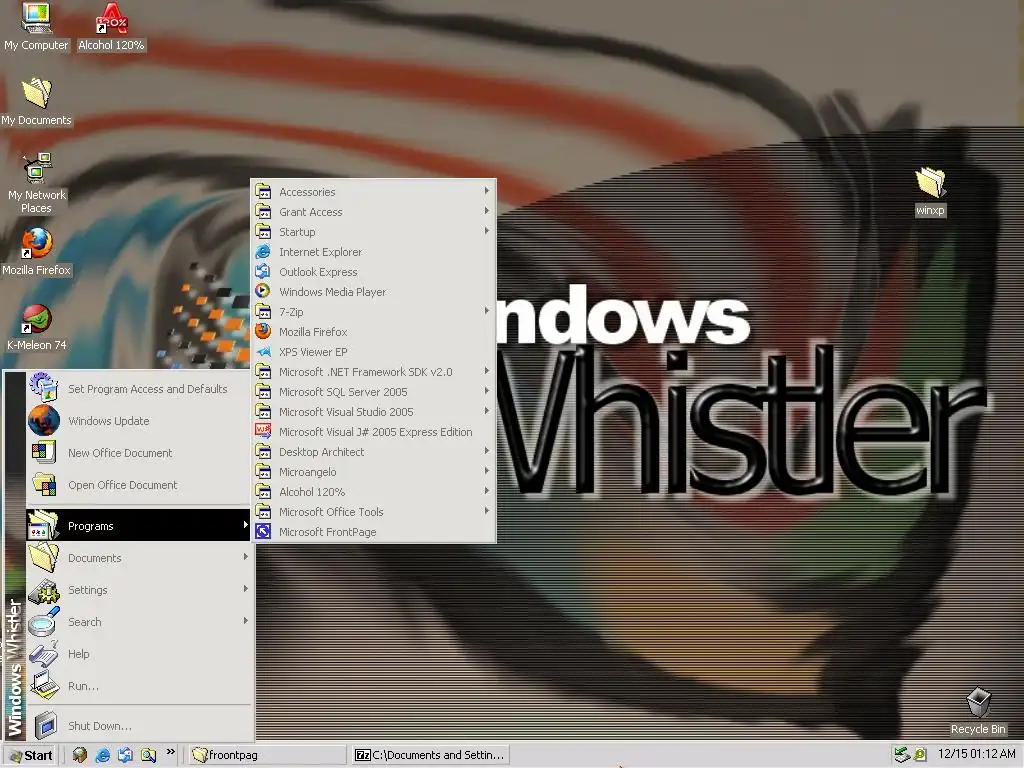Show more Quick Launch items via chevron
Viewport: 1024px width, 768px height.
[x=170, y=752]
